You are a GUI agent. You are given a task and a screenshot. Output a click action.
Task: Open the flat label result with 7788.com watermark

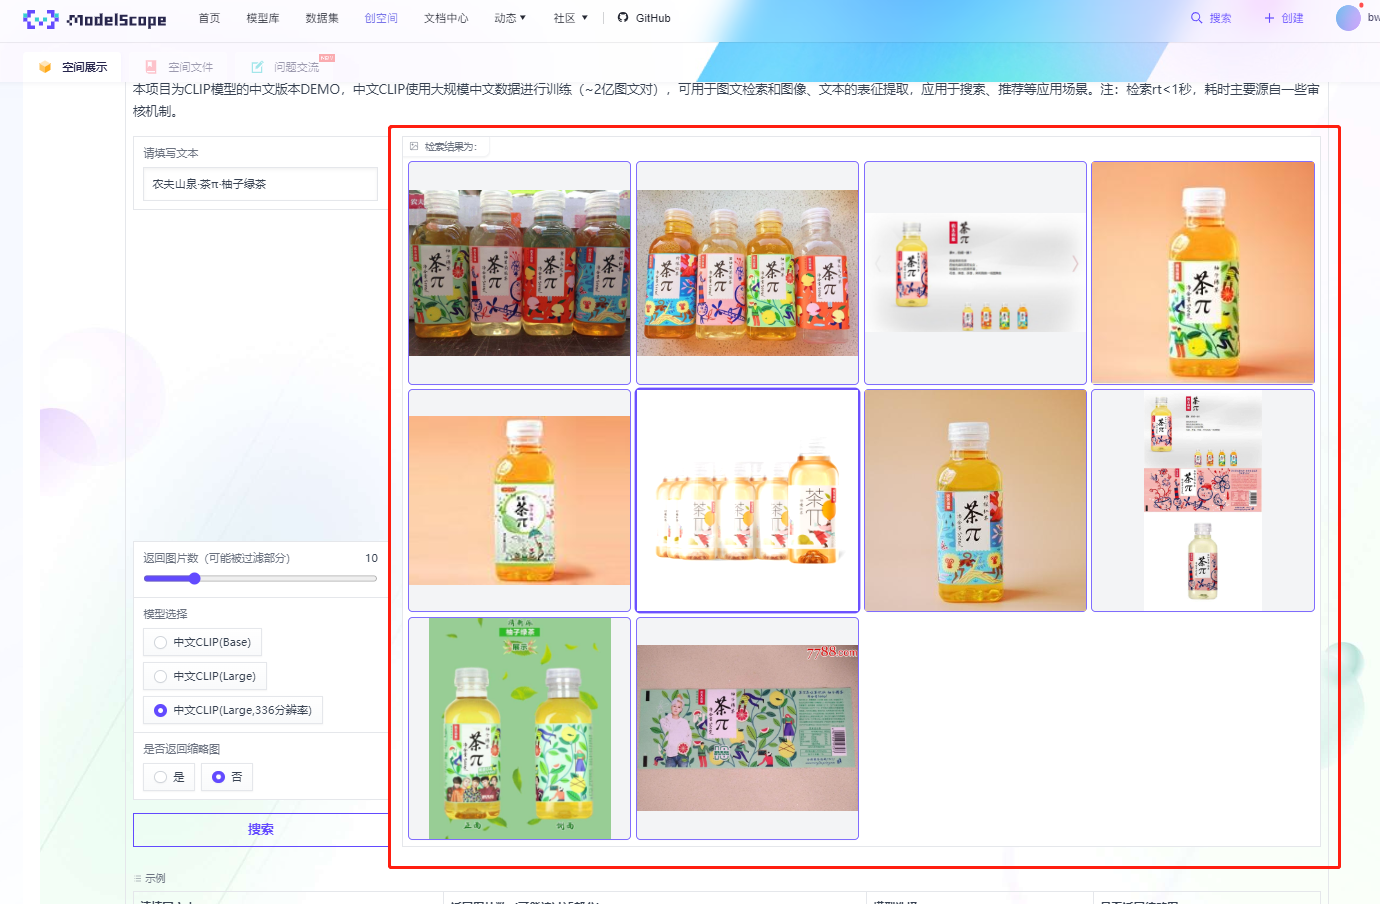[x=748, y=728]
